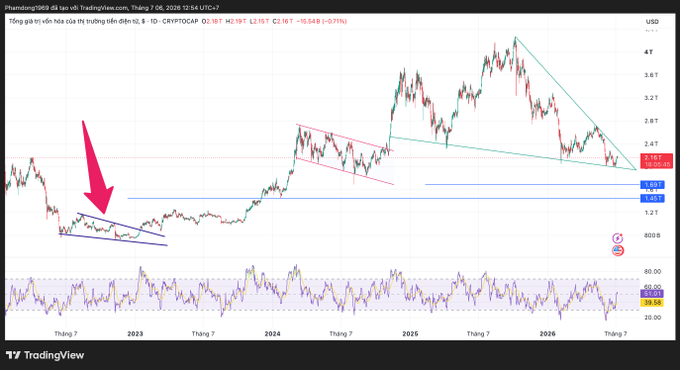The height and width of the screenshot is (370, 680).
Task: Click the 80.00 RSI axis label
Action: tap(653, 272)
